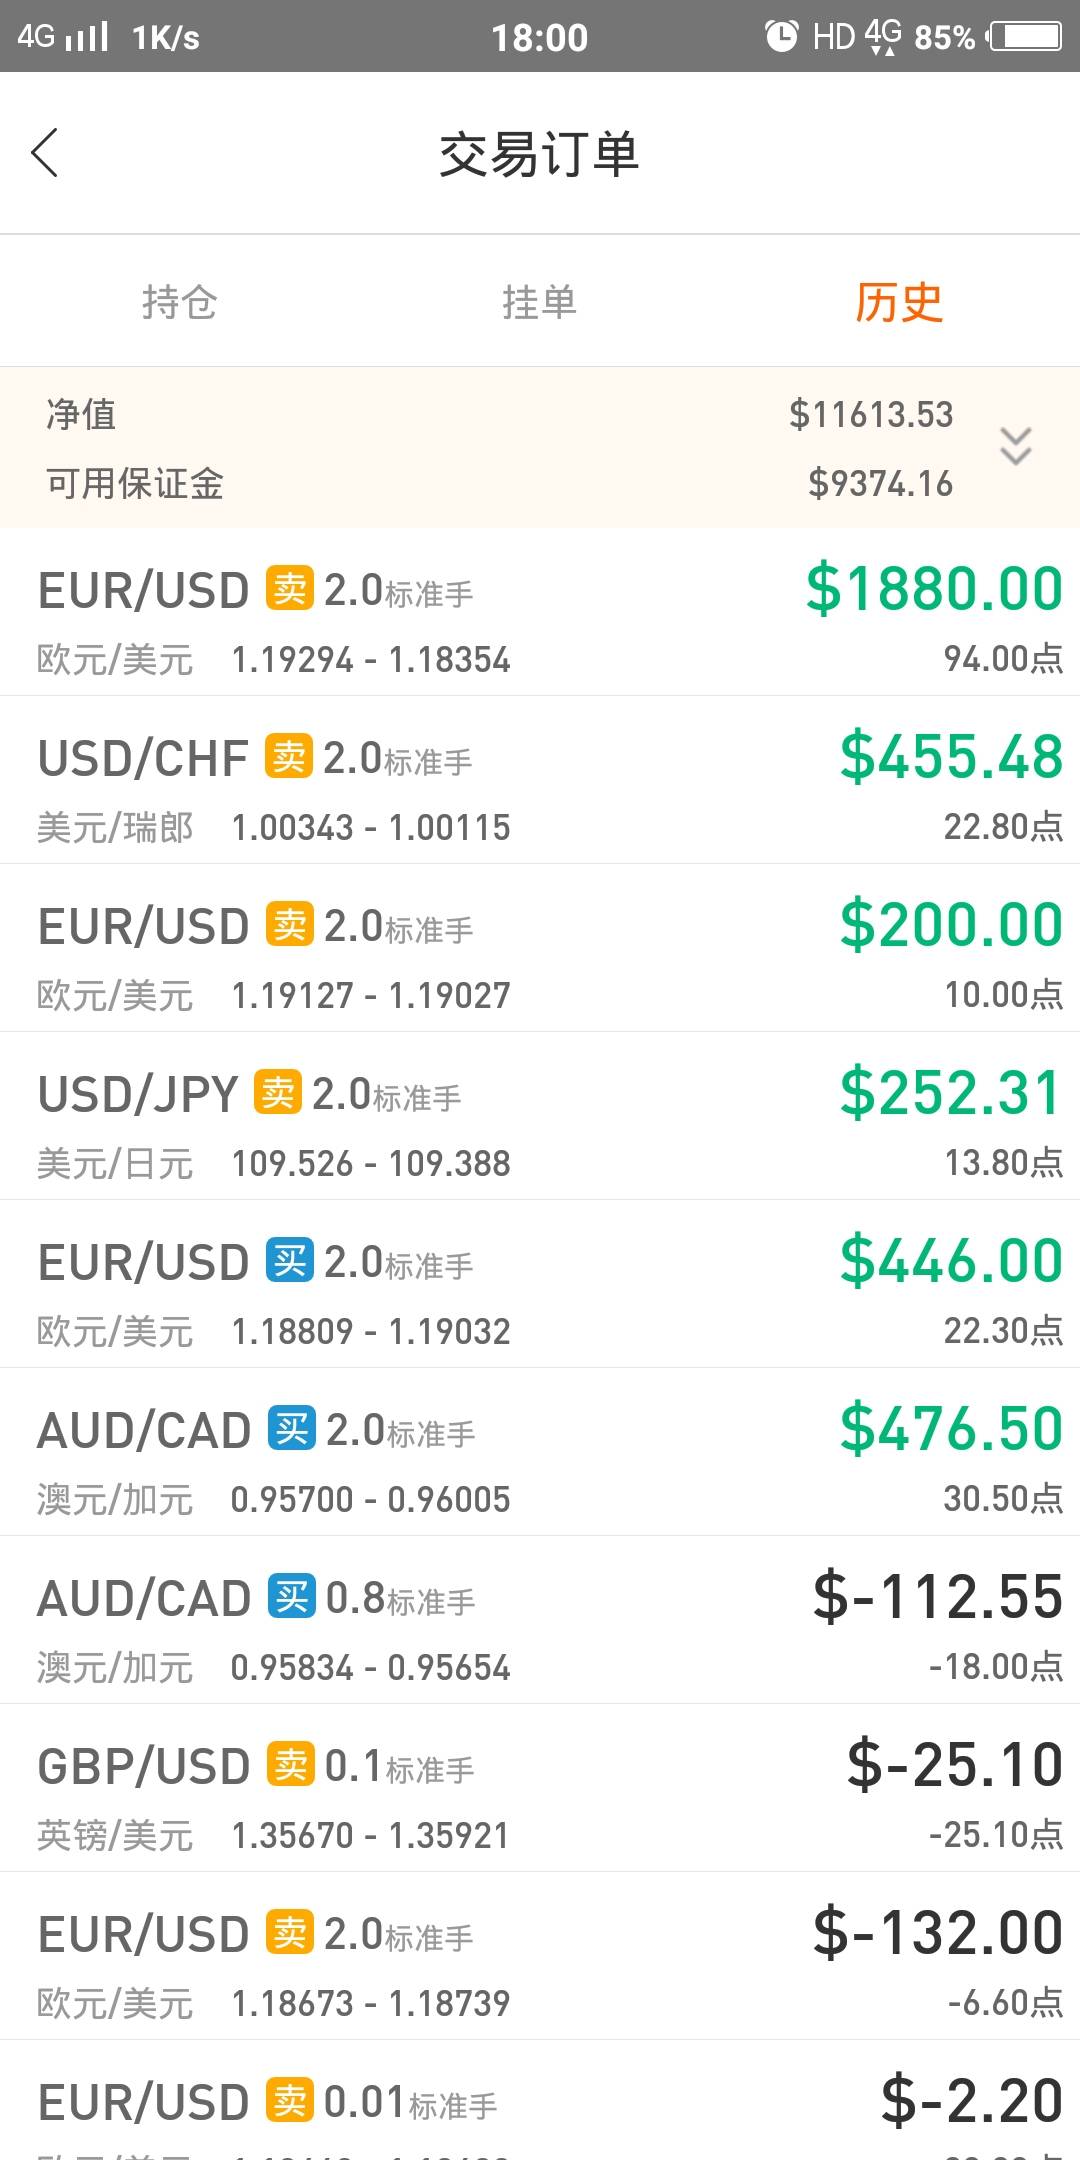Open EUR/USD order with $-132.00 loss
The height and width of the screenshot is (2160, 1080).
[x=540, y=1956]
